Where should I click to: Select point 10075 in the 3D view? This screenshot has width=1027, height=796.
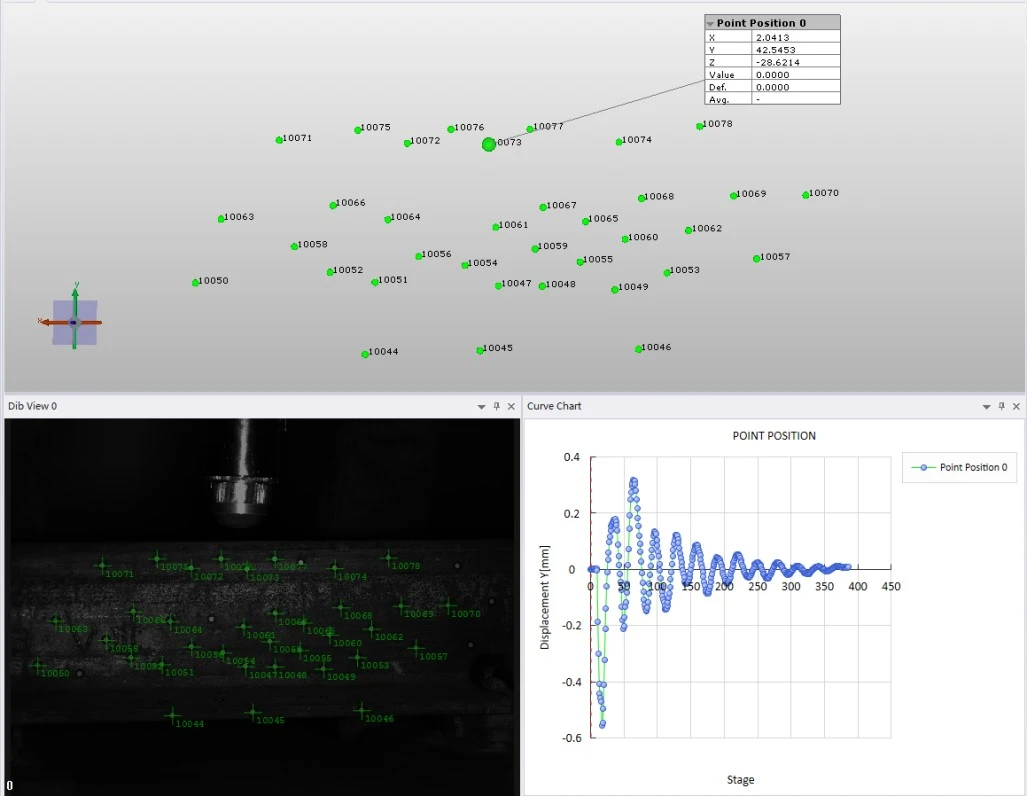click(358, 130)
